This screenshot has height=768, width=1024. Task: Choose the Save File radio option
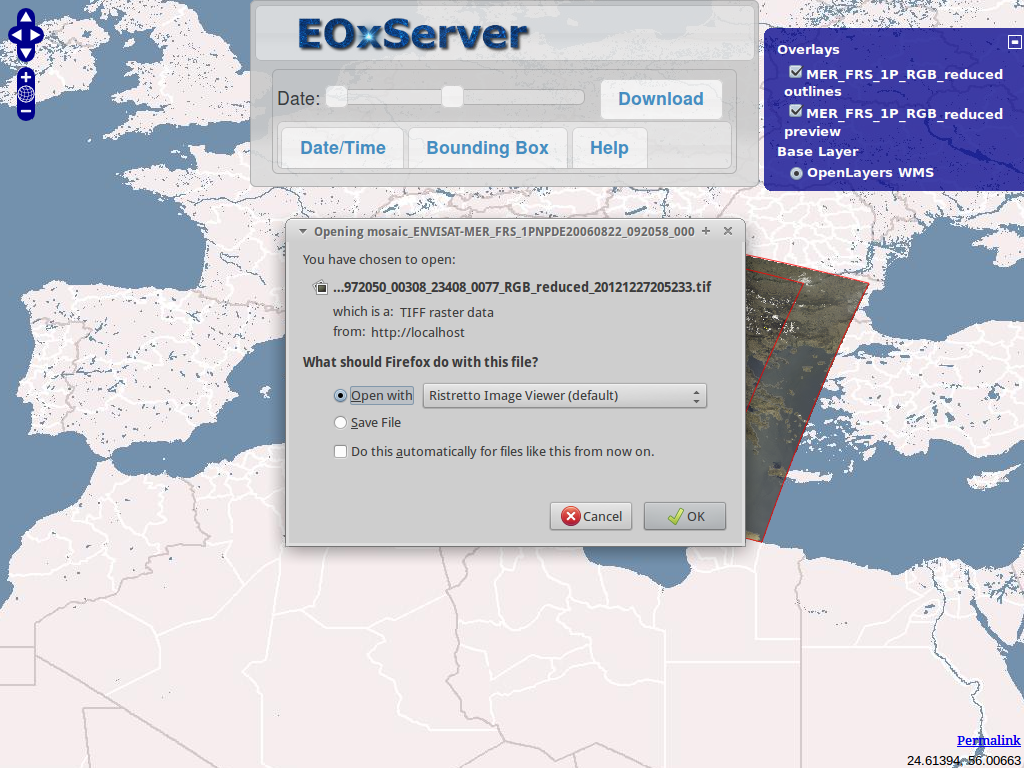[340, 423]
